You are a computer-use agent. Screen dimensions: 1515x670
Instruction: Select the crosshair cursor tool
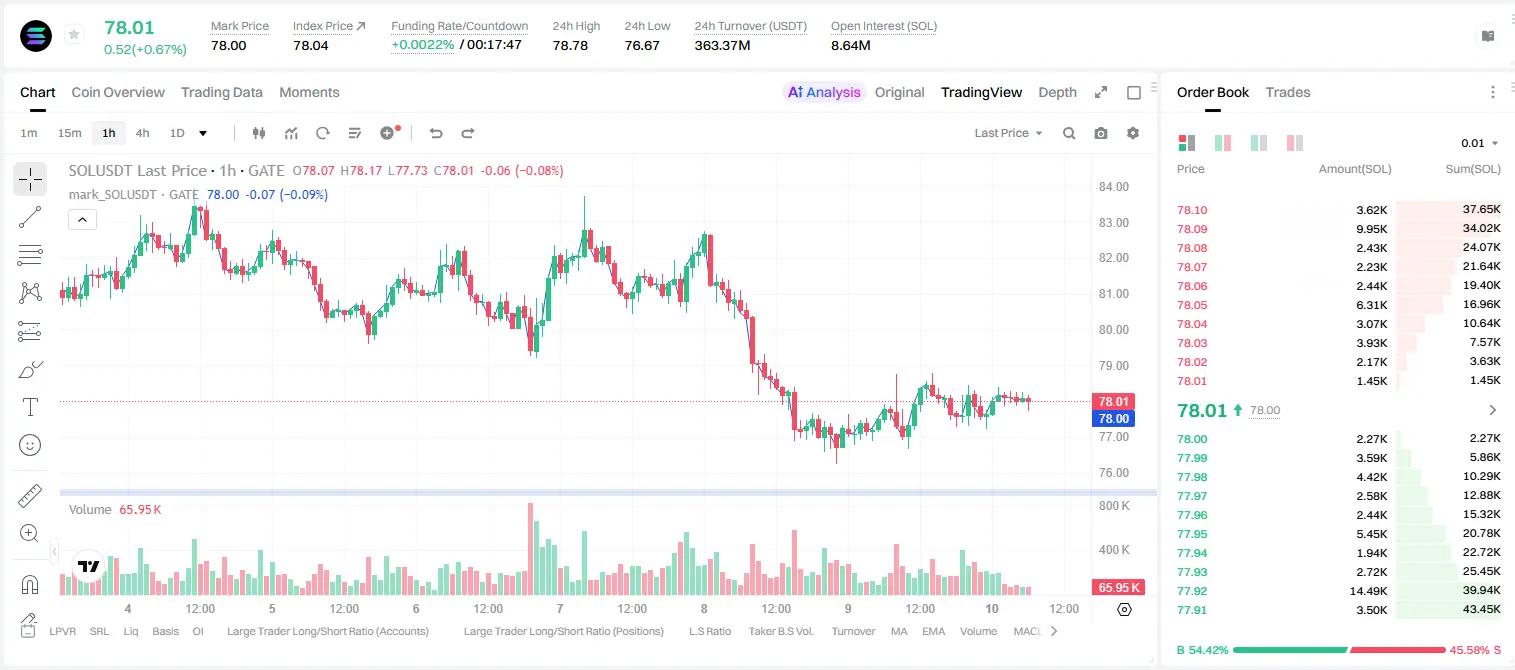click(30, 179)
